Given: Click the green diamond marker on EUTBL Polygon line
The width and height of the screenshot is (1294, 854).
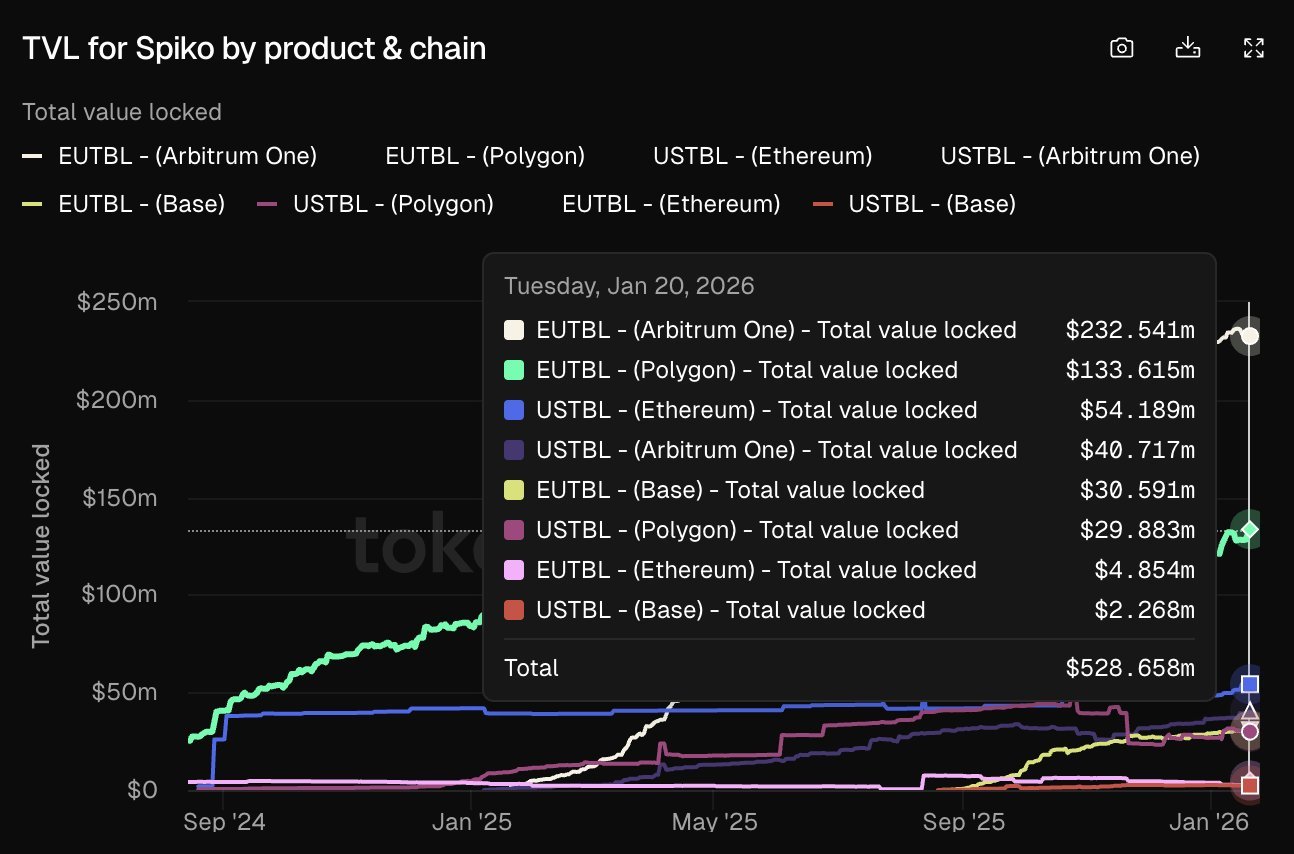Looking at the screenshot, I should (x=1249, y=530).
